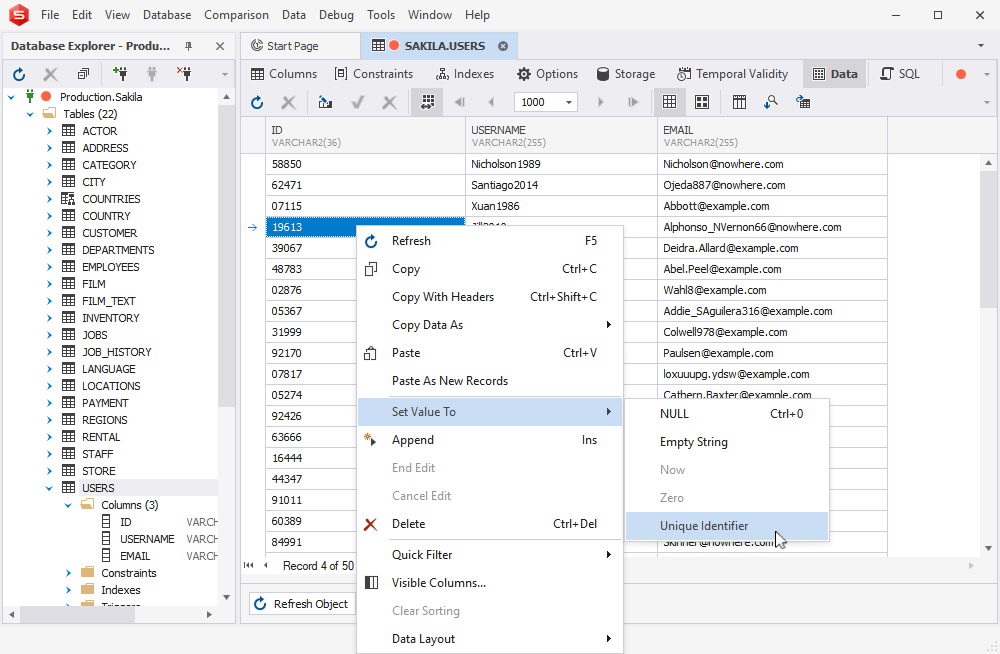Collapse the Columns (3) folder
1000x654 pixels.
point(68,505)
